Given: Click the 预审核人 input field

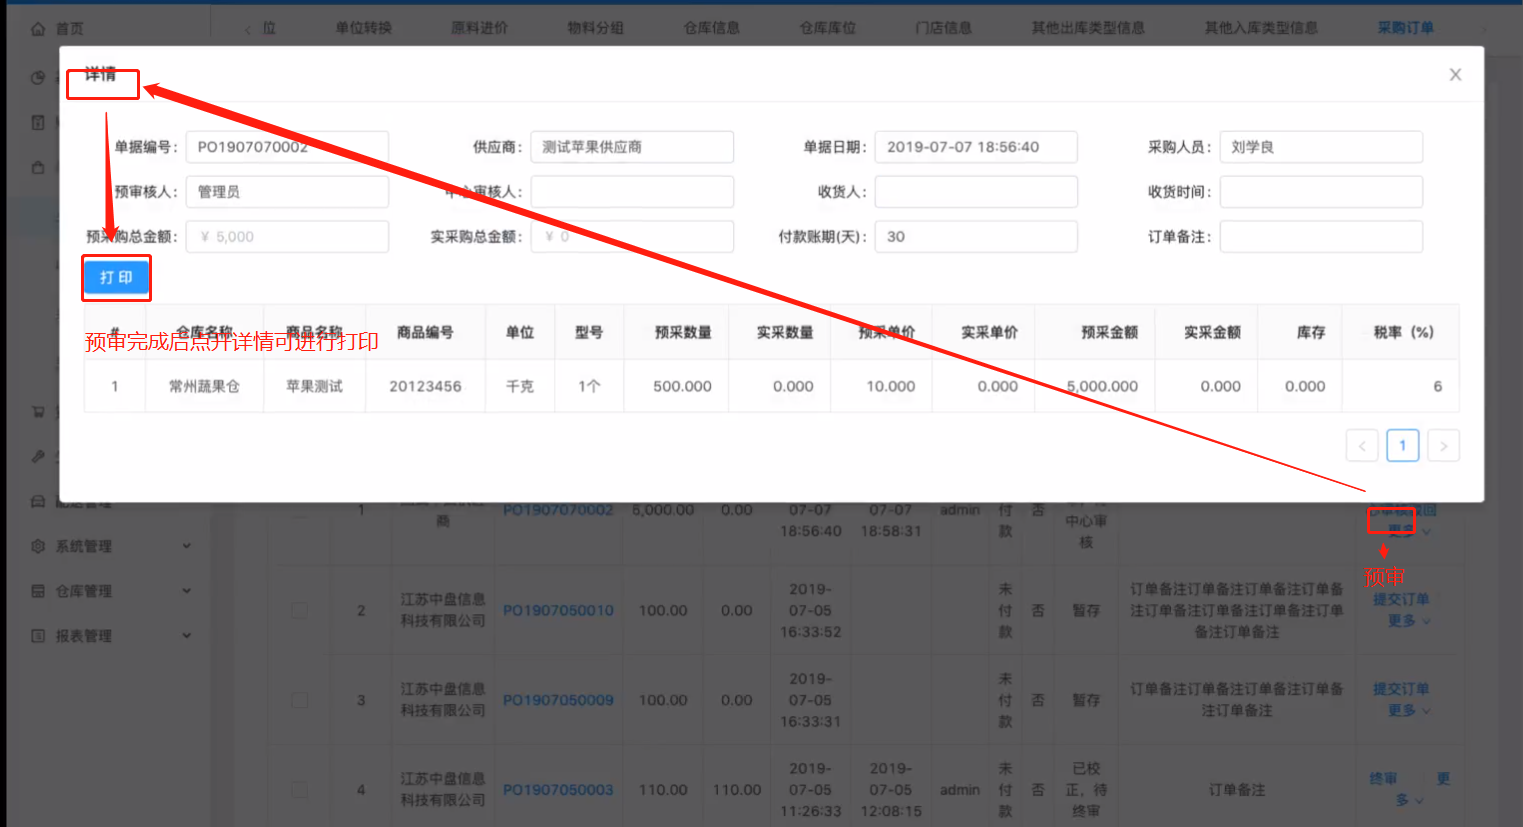Looking at the screenshot, I should 287,192.
